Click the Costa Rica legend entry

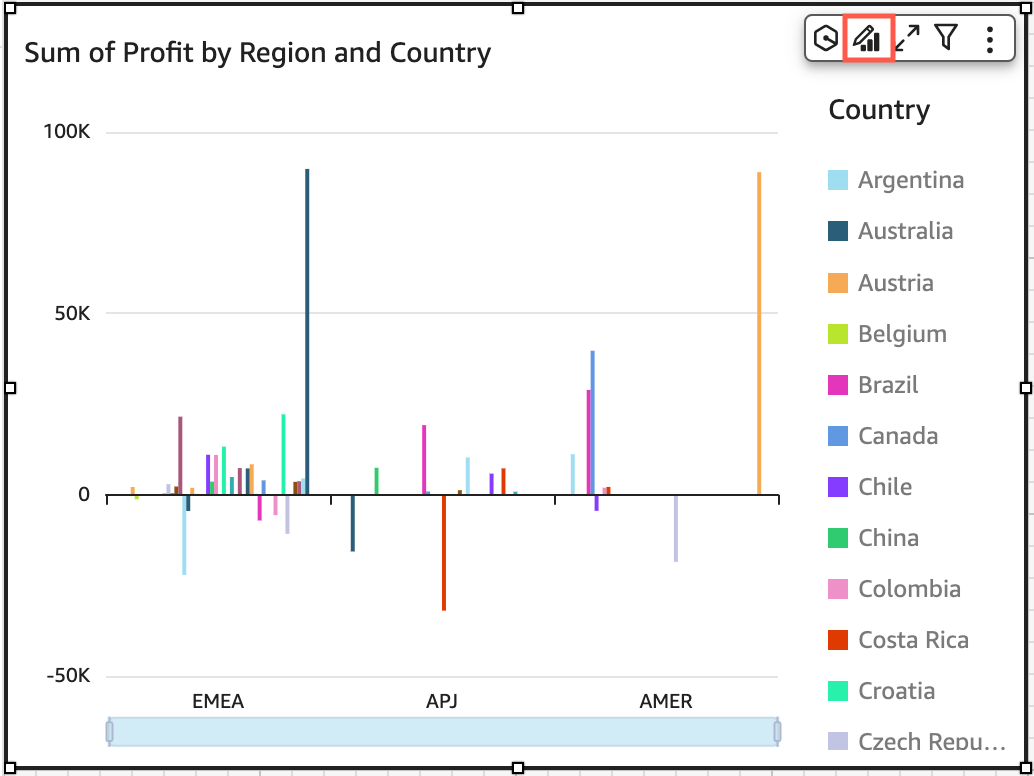(x=912, y=640)
